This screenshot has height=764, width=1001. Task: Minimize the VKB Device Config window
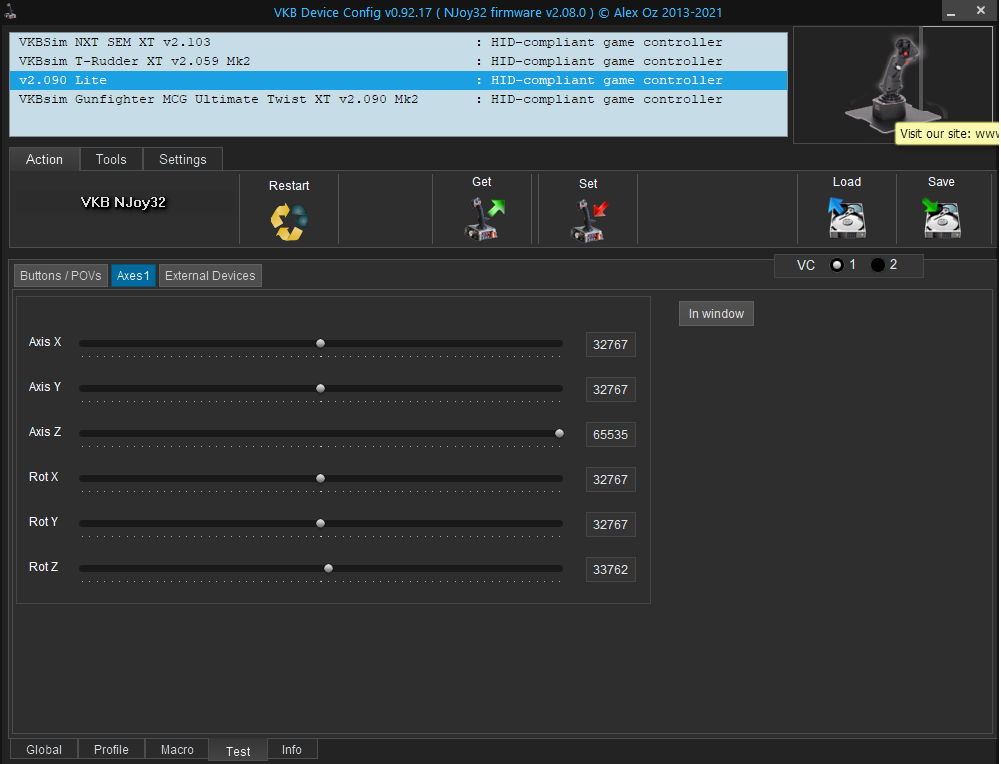951,11
